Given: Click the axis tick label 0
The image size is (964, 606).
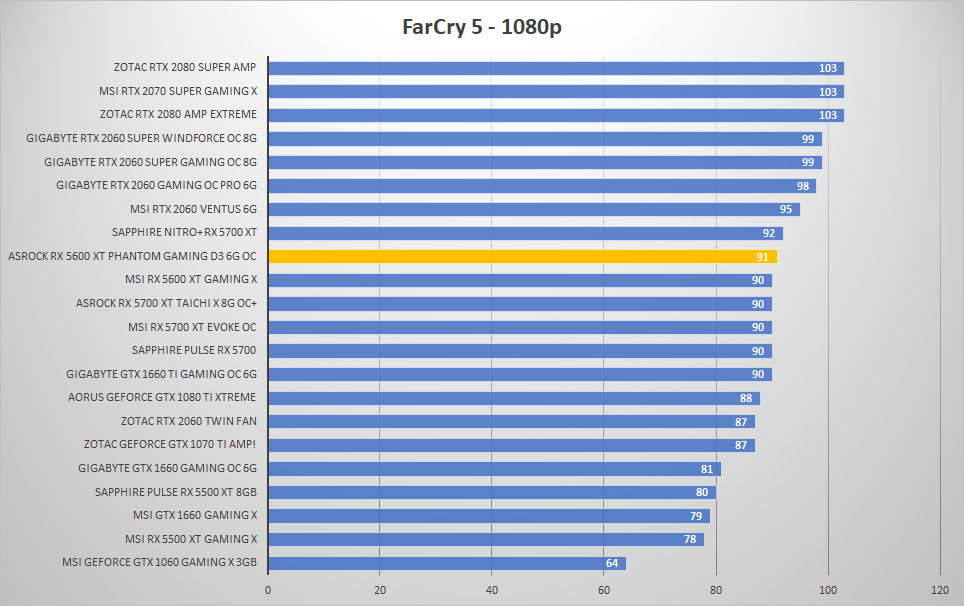Looking at the screenshot, I should (x=268, y=590).
